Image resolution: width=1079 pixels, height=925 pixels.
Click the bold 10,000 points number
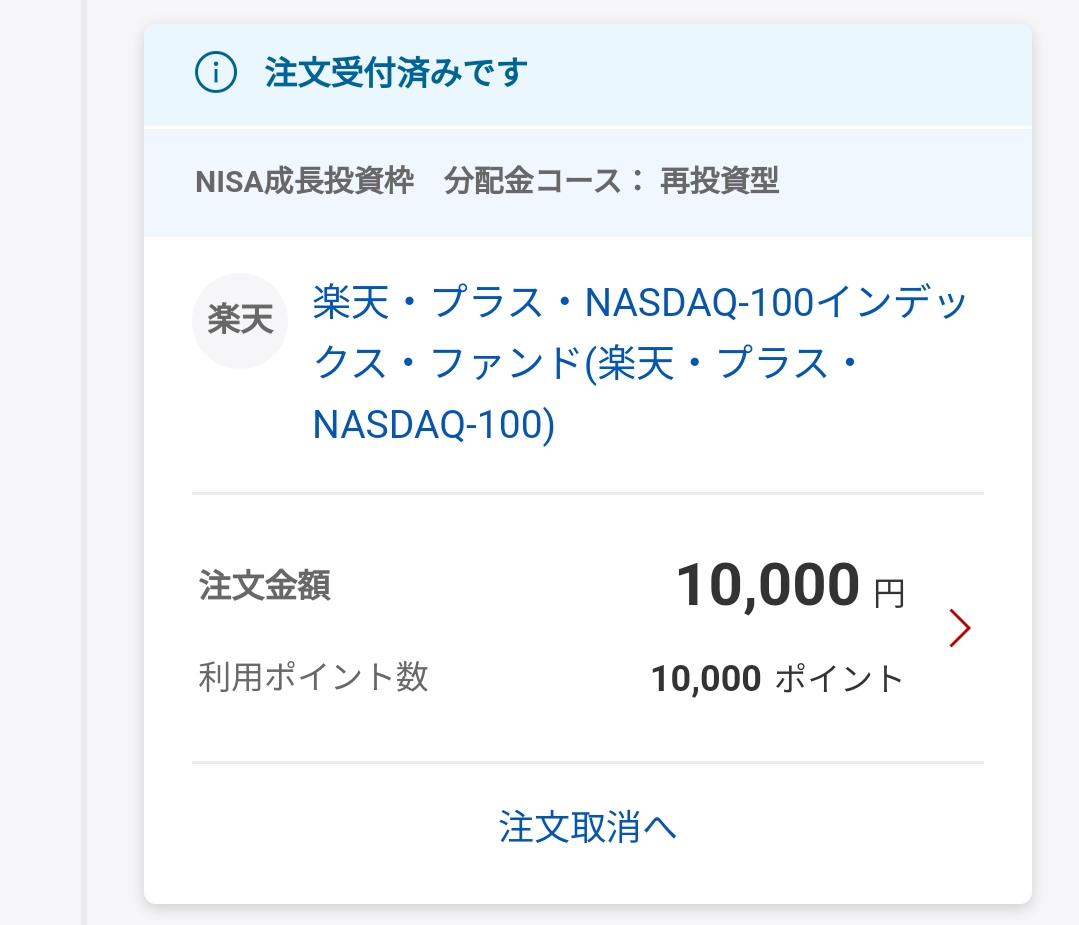coord(706,679)
